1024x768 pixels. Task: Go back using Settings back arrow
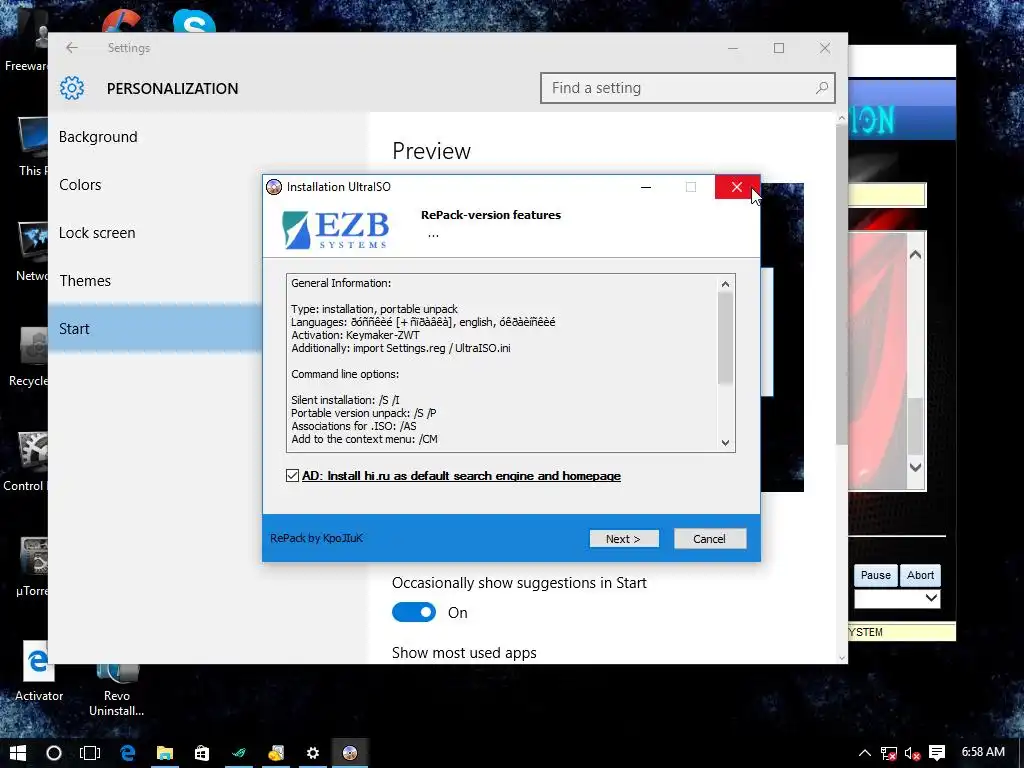tap(72, 48)
